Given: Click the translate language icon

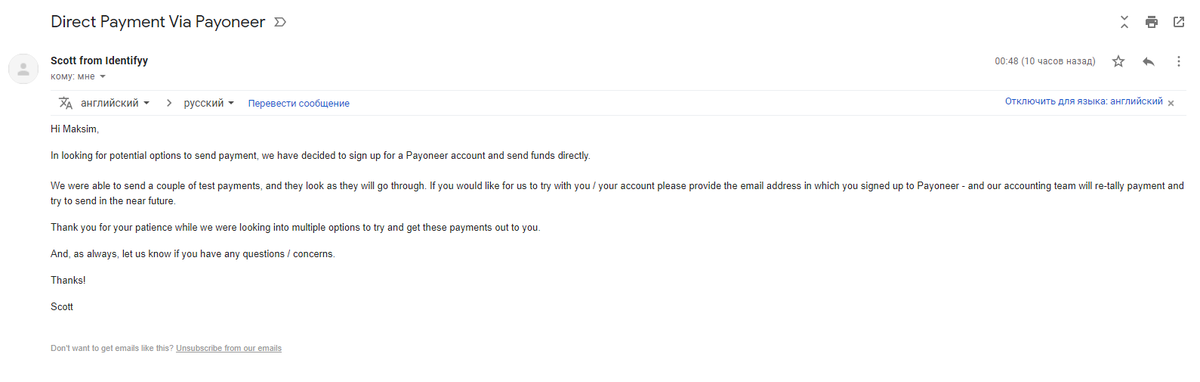Looking at the screenshot, I should (x=65, y=103).
